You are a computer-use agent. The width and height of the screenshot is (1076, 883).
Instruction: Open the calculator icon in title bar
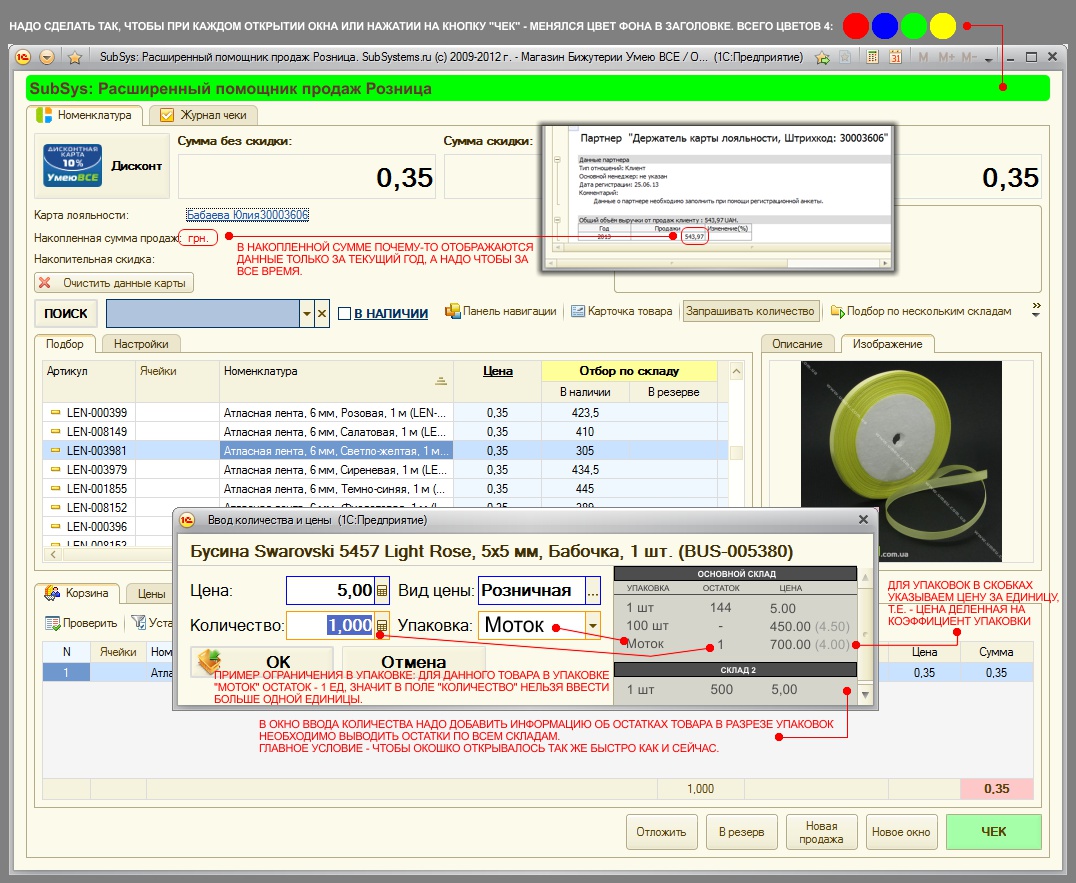point(873,57)
